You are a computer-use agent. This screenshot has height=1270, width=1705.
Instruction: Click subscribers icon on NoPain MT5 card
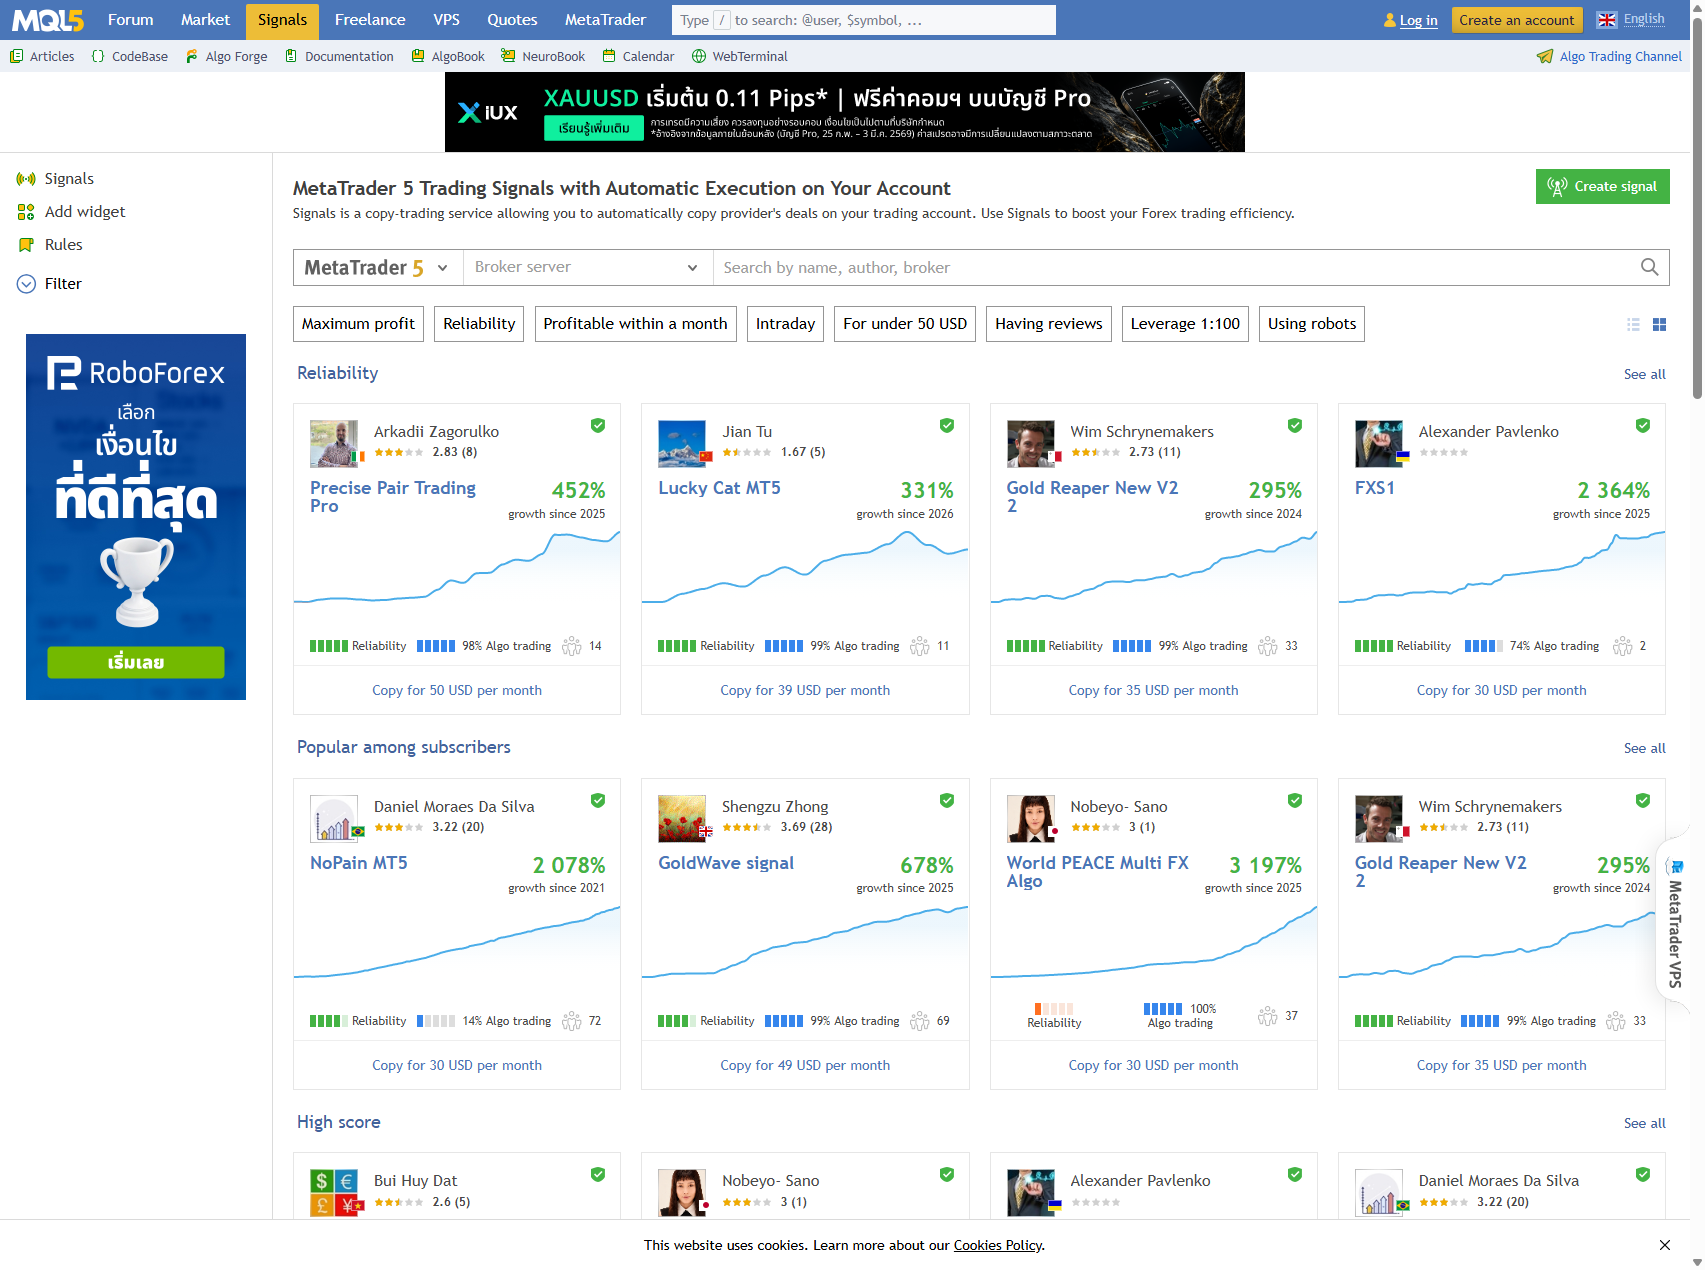(572, 1021)
